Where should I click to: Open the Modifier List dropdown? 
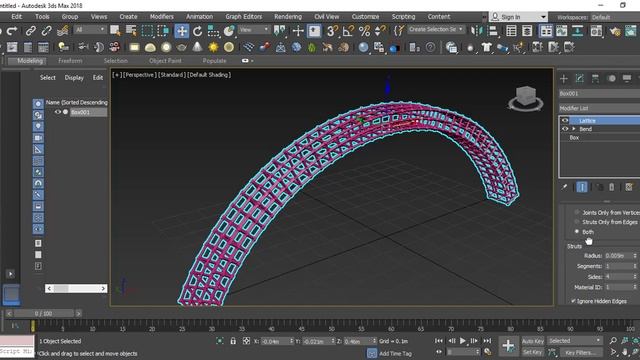(599, 108)
